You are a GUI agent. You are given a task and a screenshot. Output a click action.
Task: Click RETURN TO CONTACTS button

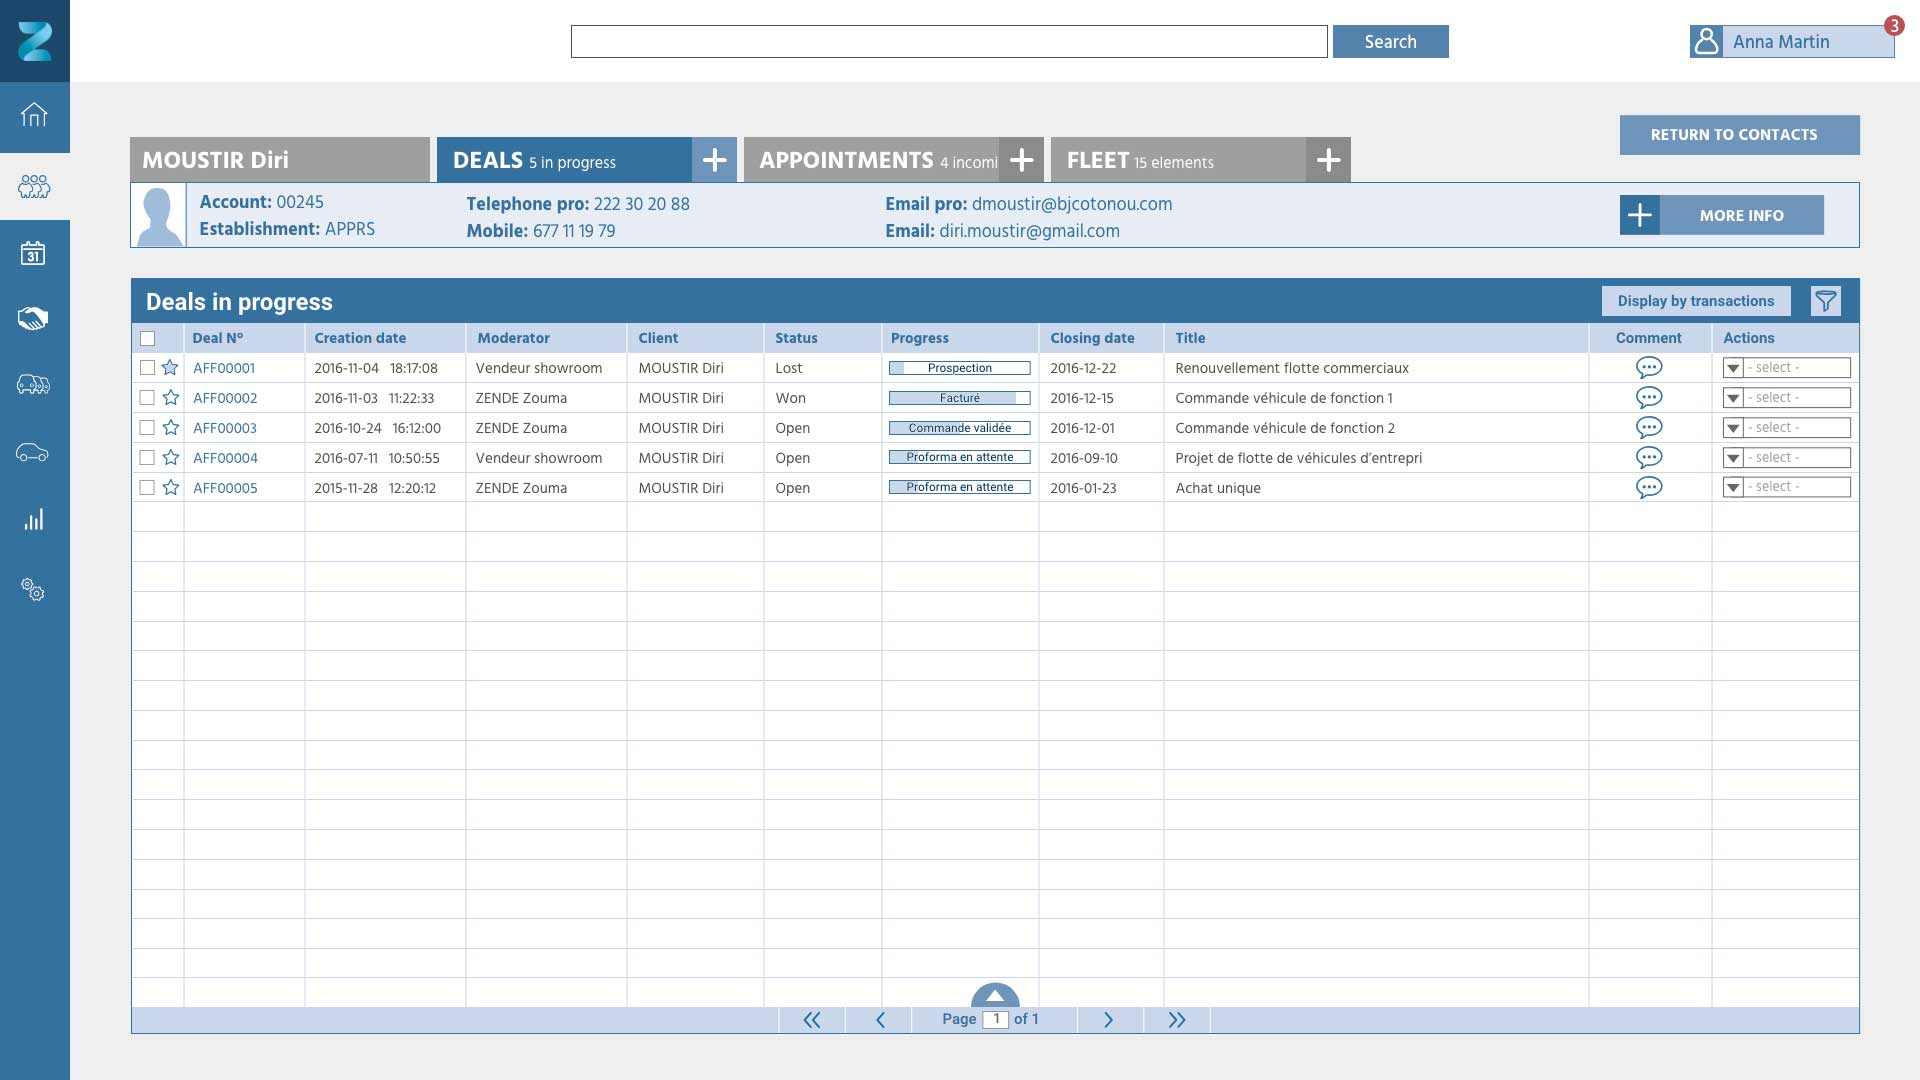click(1739, 135)
